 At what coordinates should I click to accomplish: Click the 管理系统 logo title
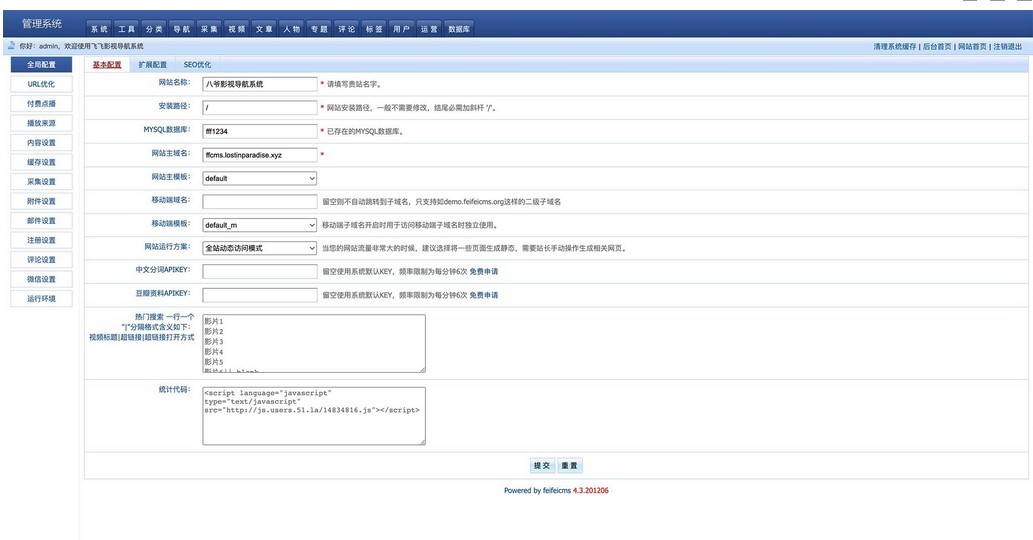tap(42, 24)
